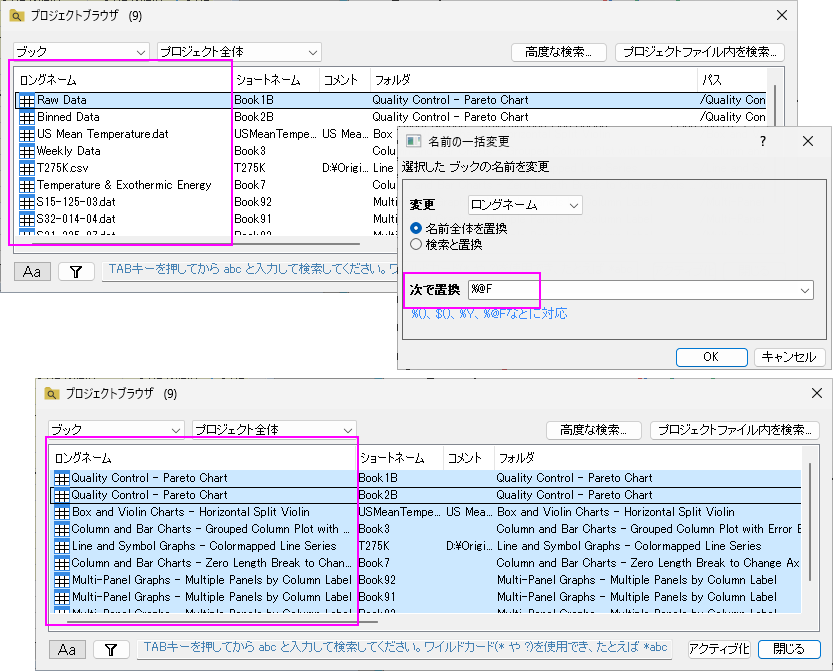Click プロジェクトファイル内を検索 in bottom browser

click(x=735, y=430)
